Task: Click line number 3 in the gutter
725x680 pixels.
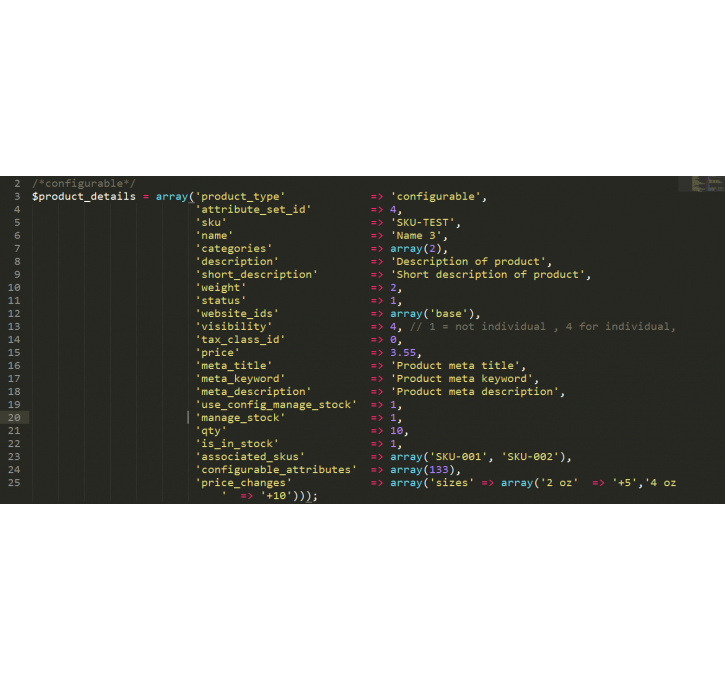Action: [x=17, y=196]
